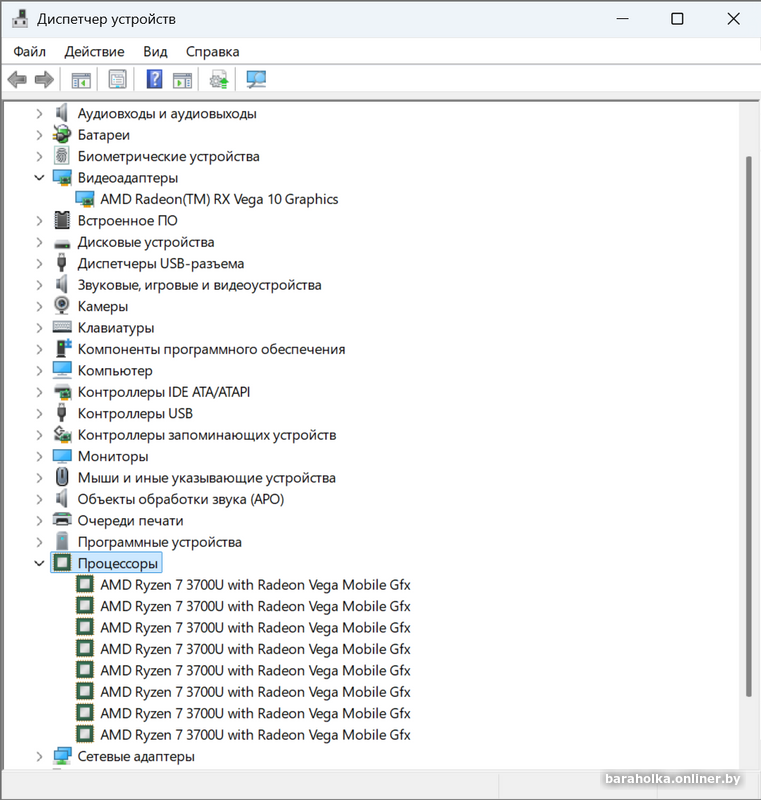Open the Справка menu
The height and width of the screenshot is (800, 761).
(213, 52)
